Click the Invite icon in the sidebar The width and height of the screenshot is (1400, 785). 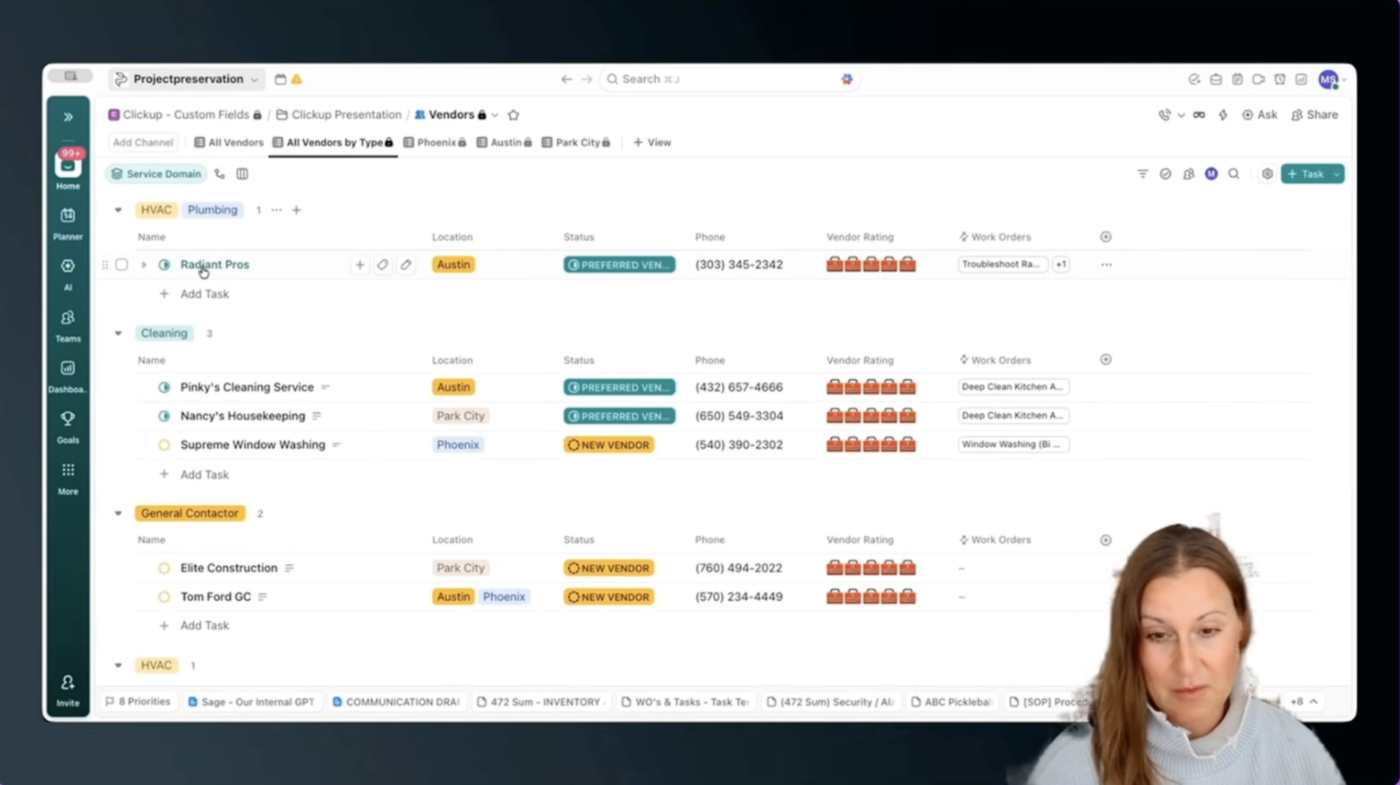click(68, 689)
